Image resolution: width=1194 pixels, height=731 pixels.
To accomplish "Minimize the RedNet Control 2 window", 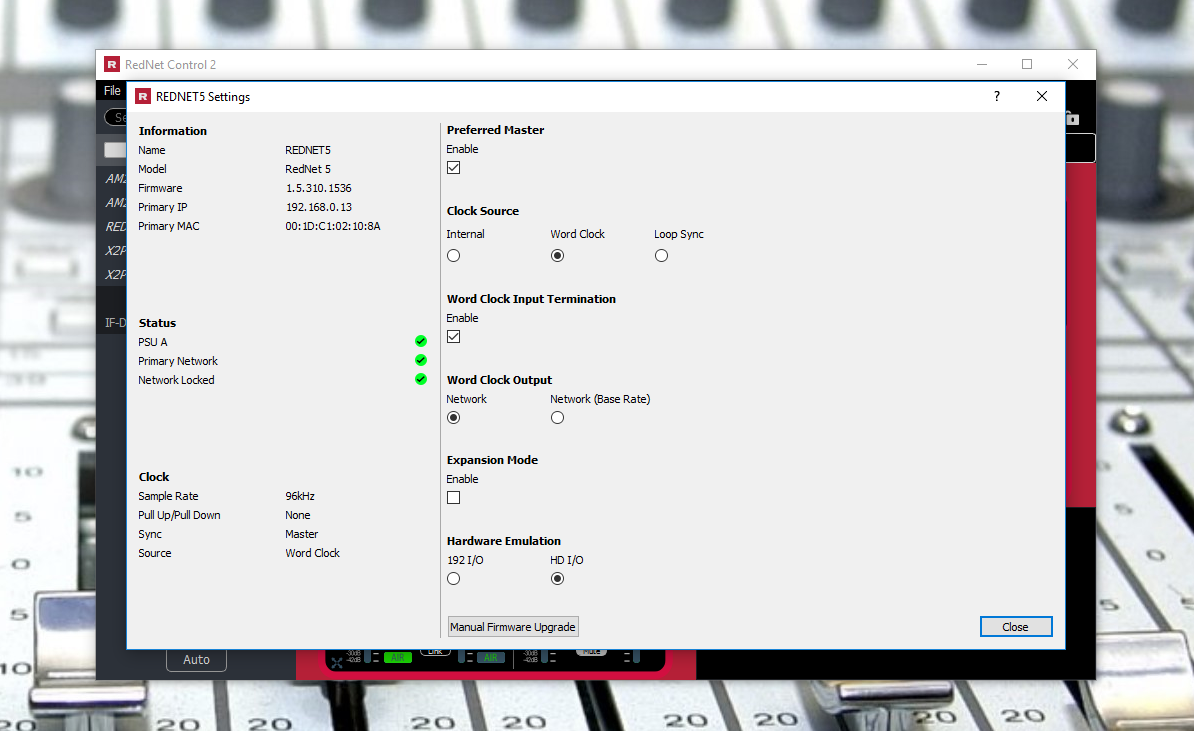I will click(982, 65).
